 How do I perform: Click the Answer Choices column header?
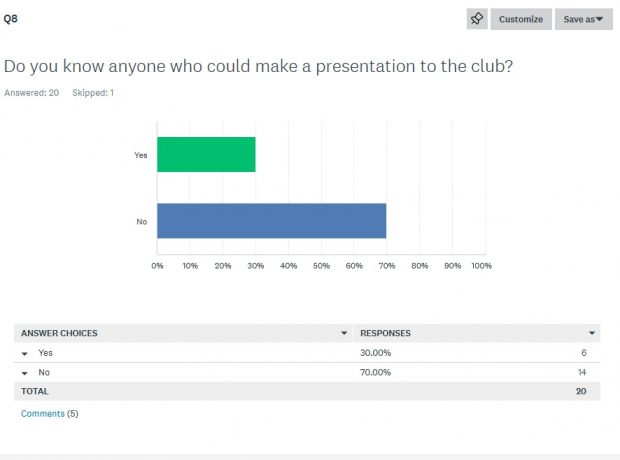tap(60, 333)
